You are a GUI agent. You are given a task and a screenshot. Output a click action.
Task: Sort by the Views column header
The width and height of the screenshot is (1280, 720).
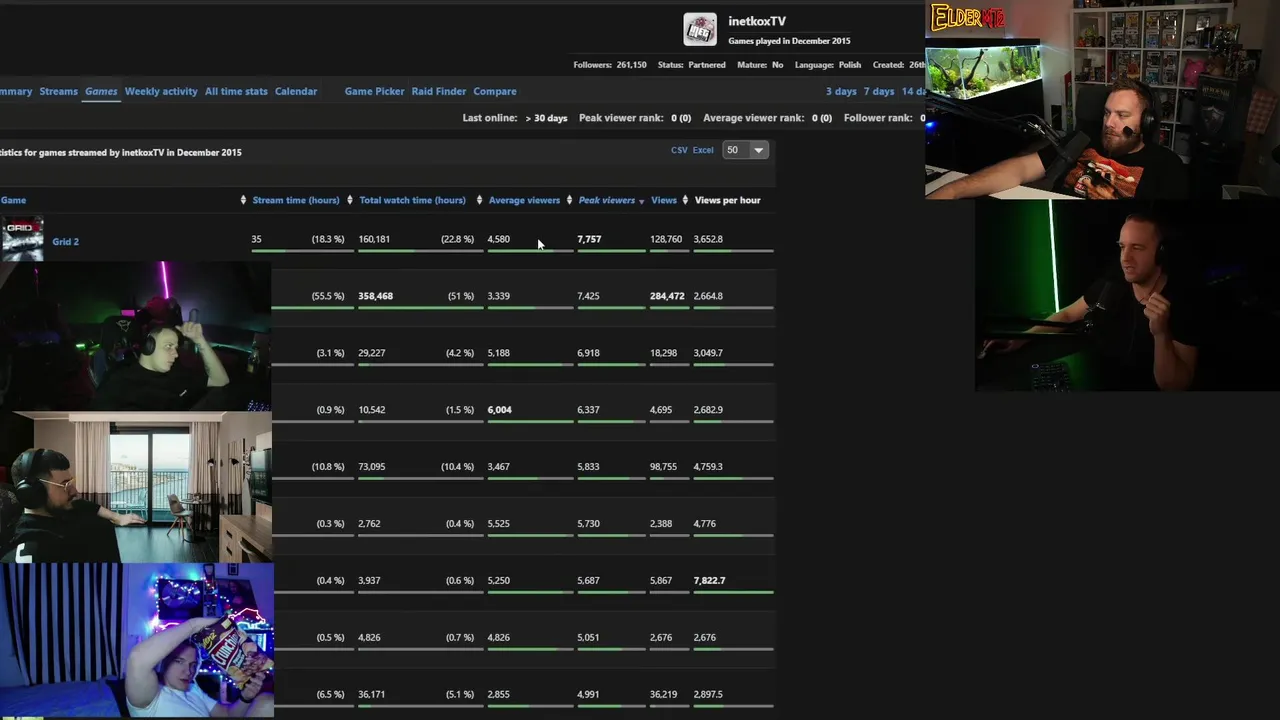664,200
